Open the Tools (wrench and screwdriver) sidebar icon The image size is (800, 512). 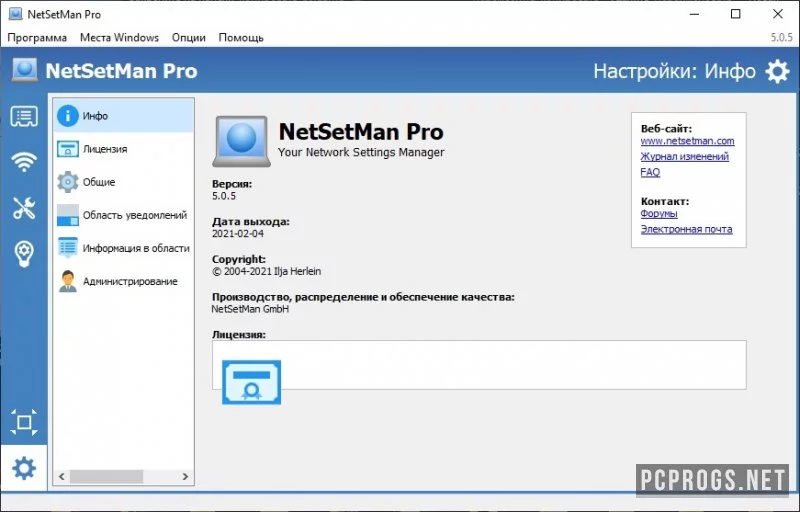tap(24, 208)
